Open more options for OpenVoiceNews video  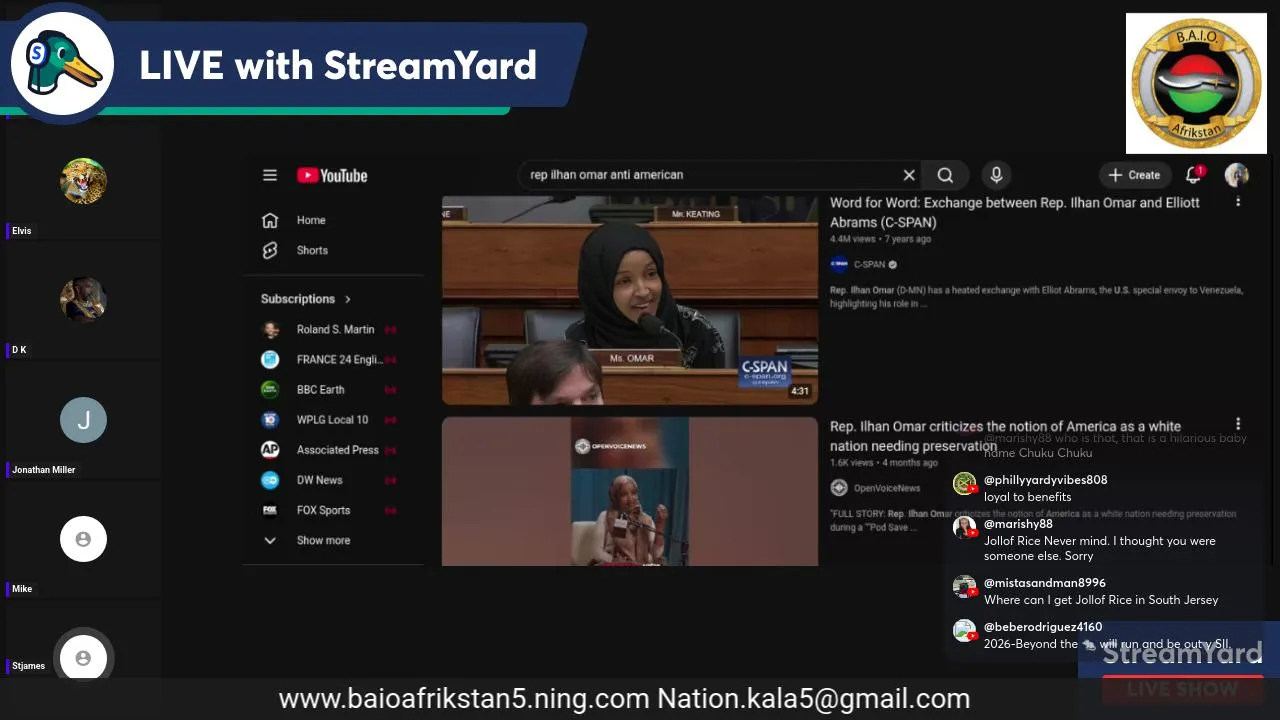[1238, 424]
